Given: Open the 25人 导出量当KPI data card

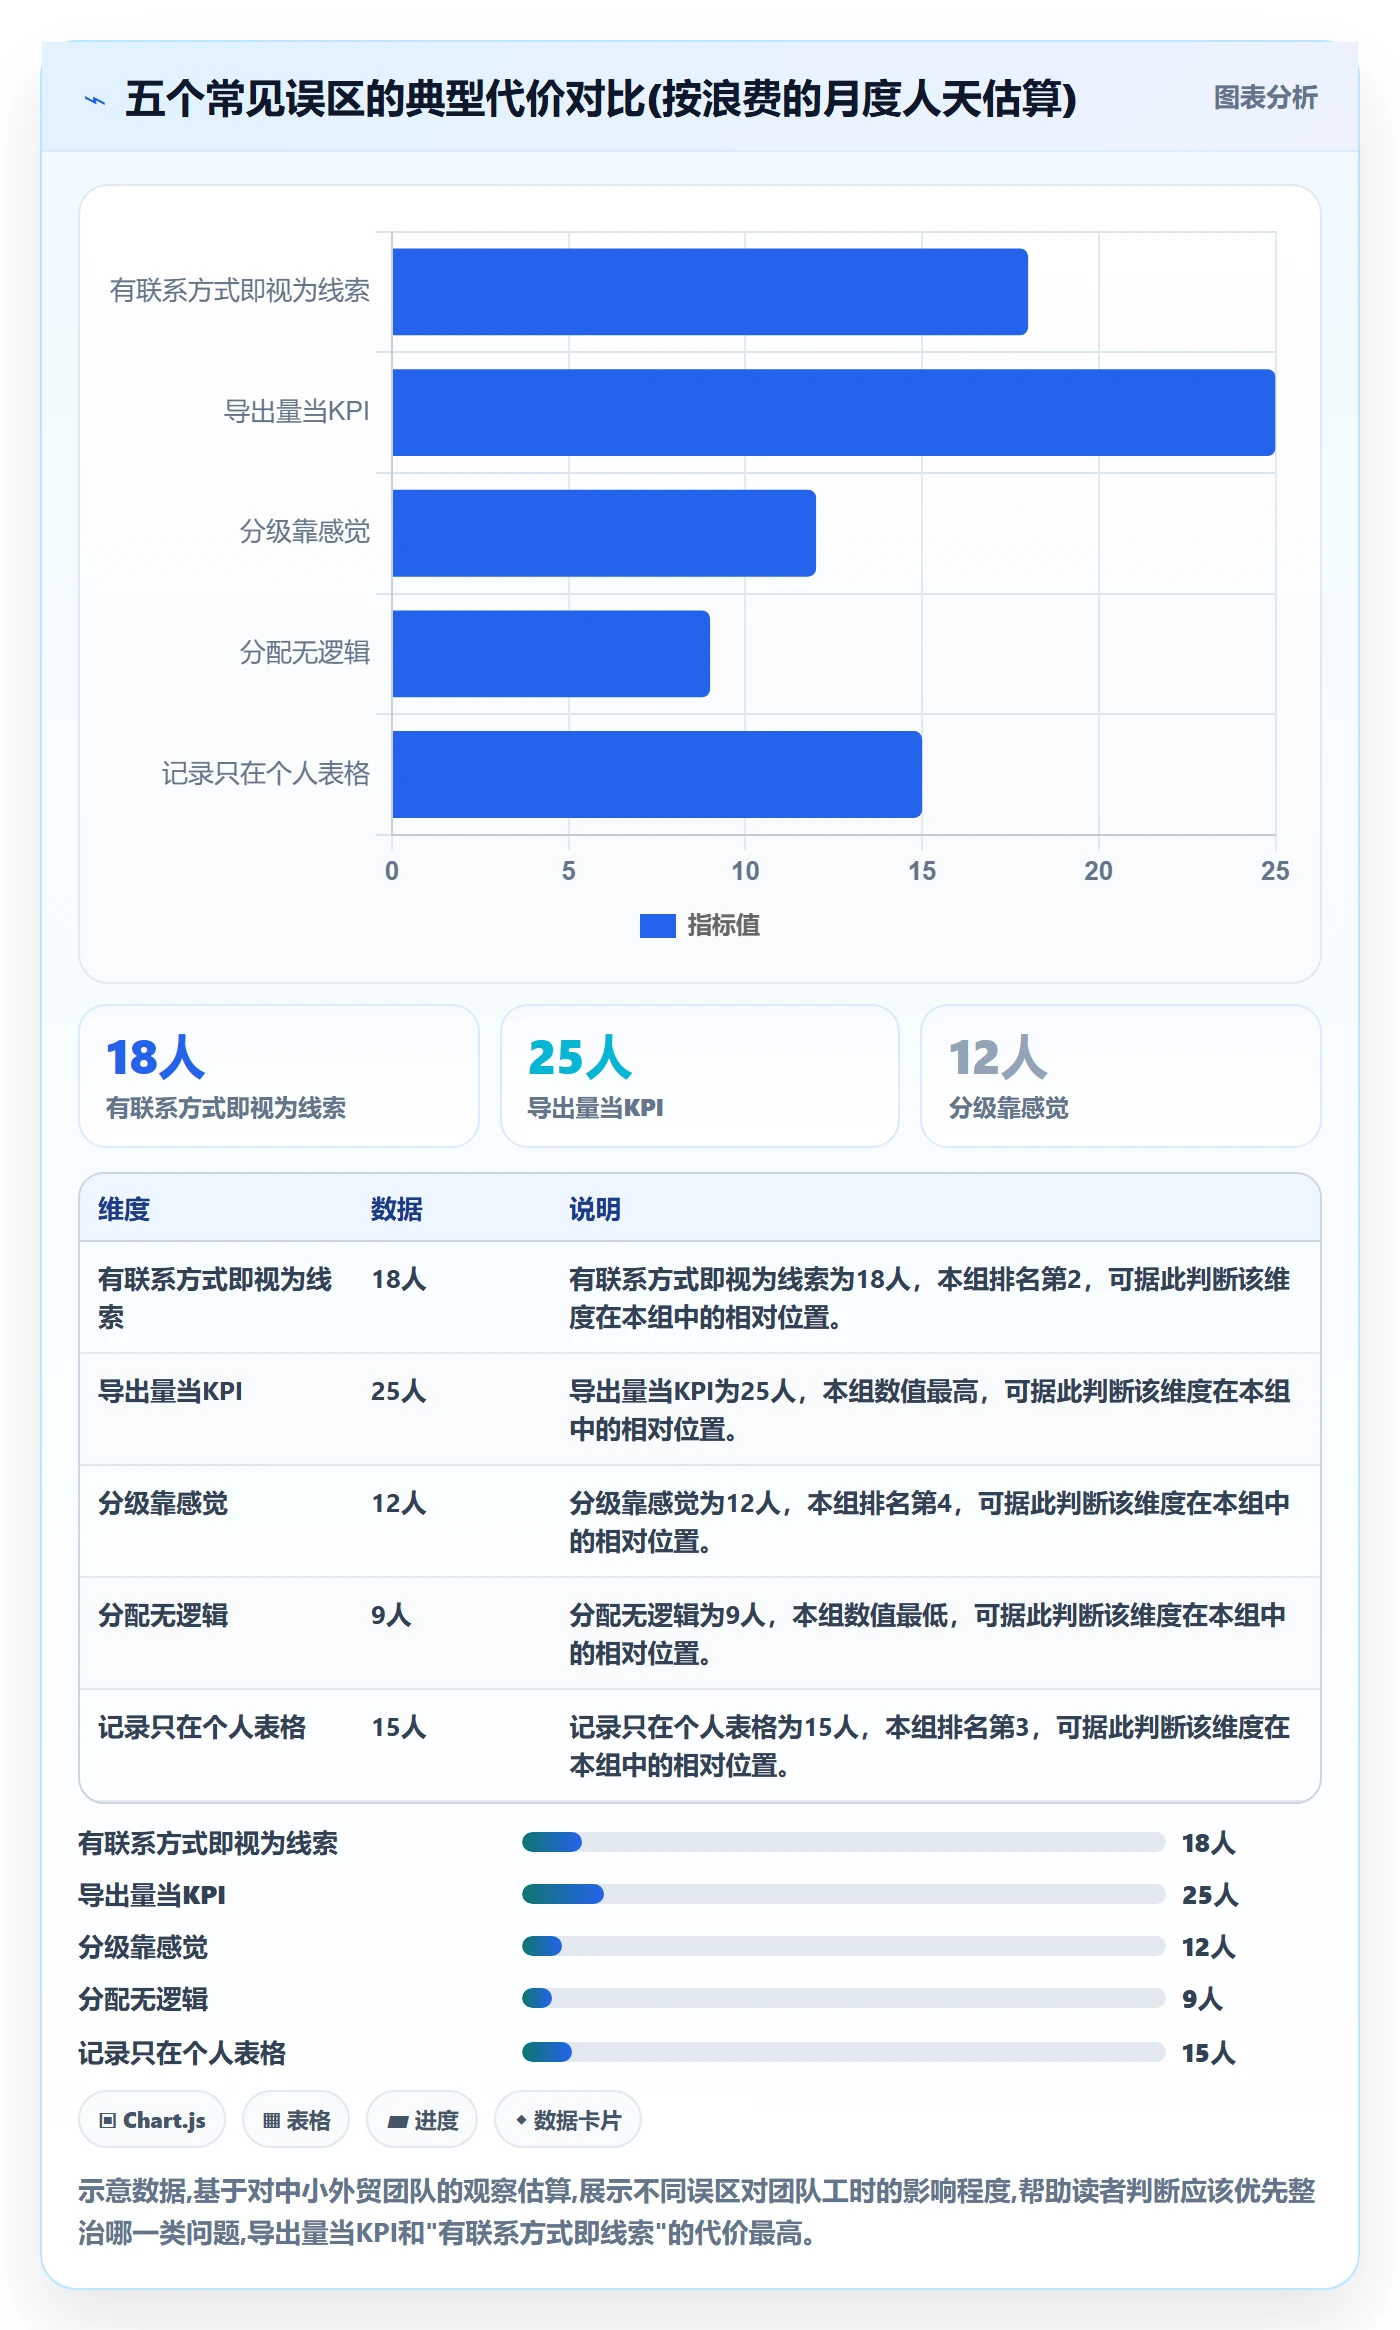Looking at the screenshot, I should coord(700,1076).
